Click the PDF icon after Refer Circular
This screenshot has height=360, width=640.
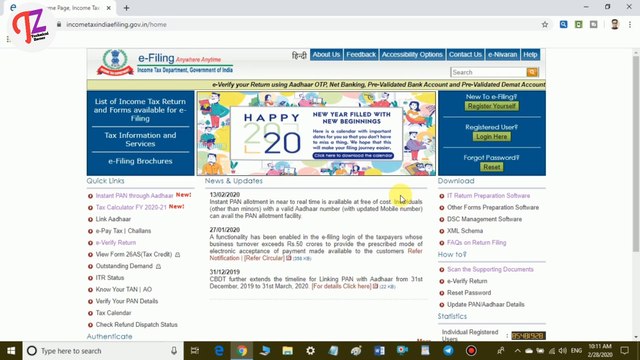click(289, 258)
